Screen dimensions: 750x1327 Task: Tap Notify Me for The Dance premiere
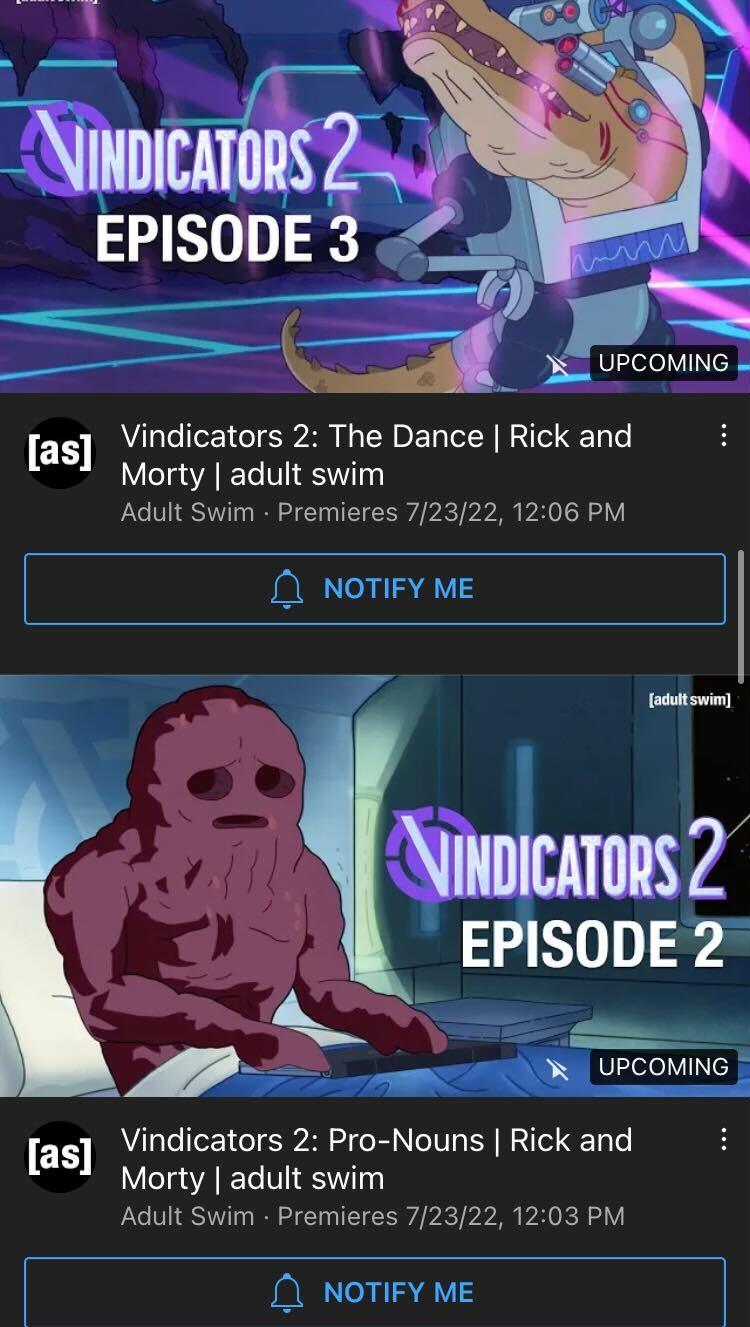click(375, 589)
